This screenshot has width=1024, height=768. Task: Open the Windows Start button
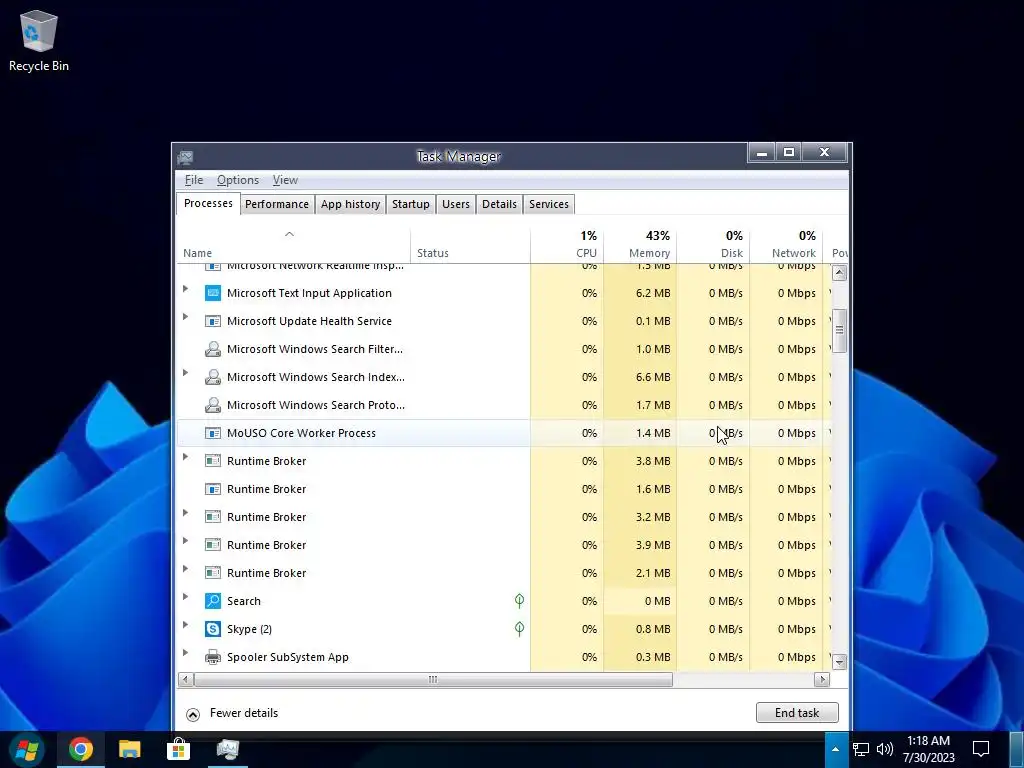point(27,749)
